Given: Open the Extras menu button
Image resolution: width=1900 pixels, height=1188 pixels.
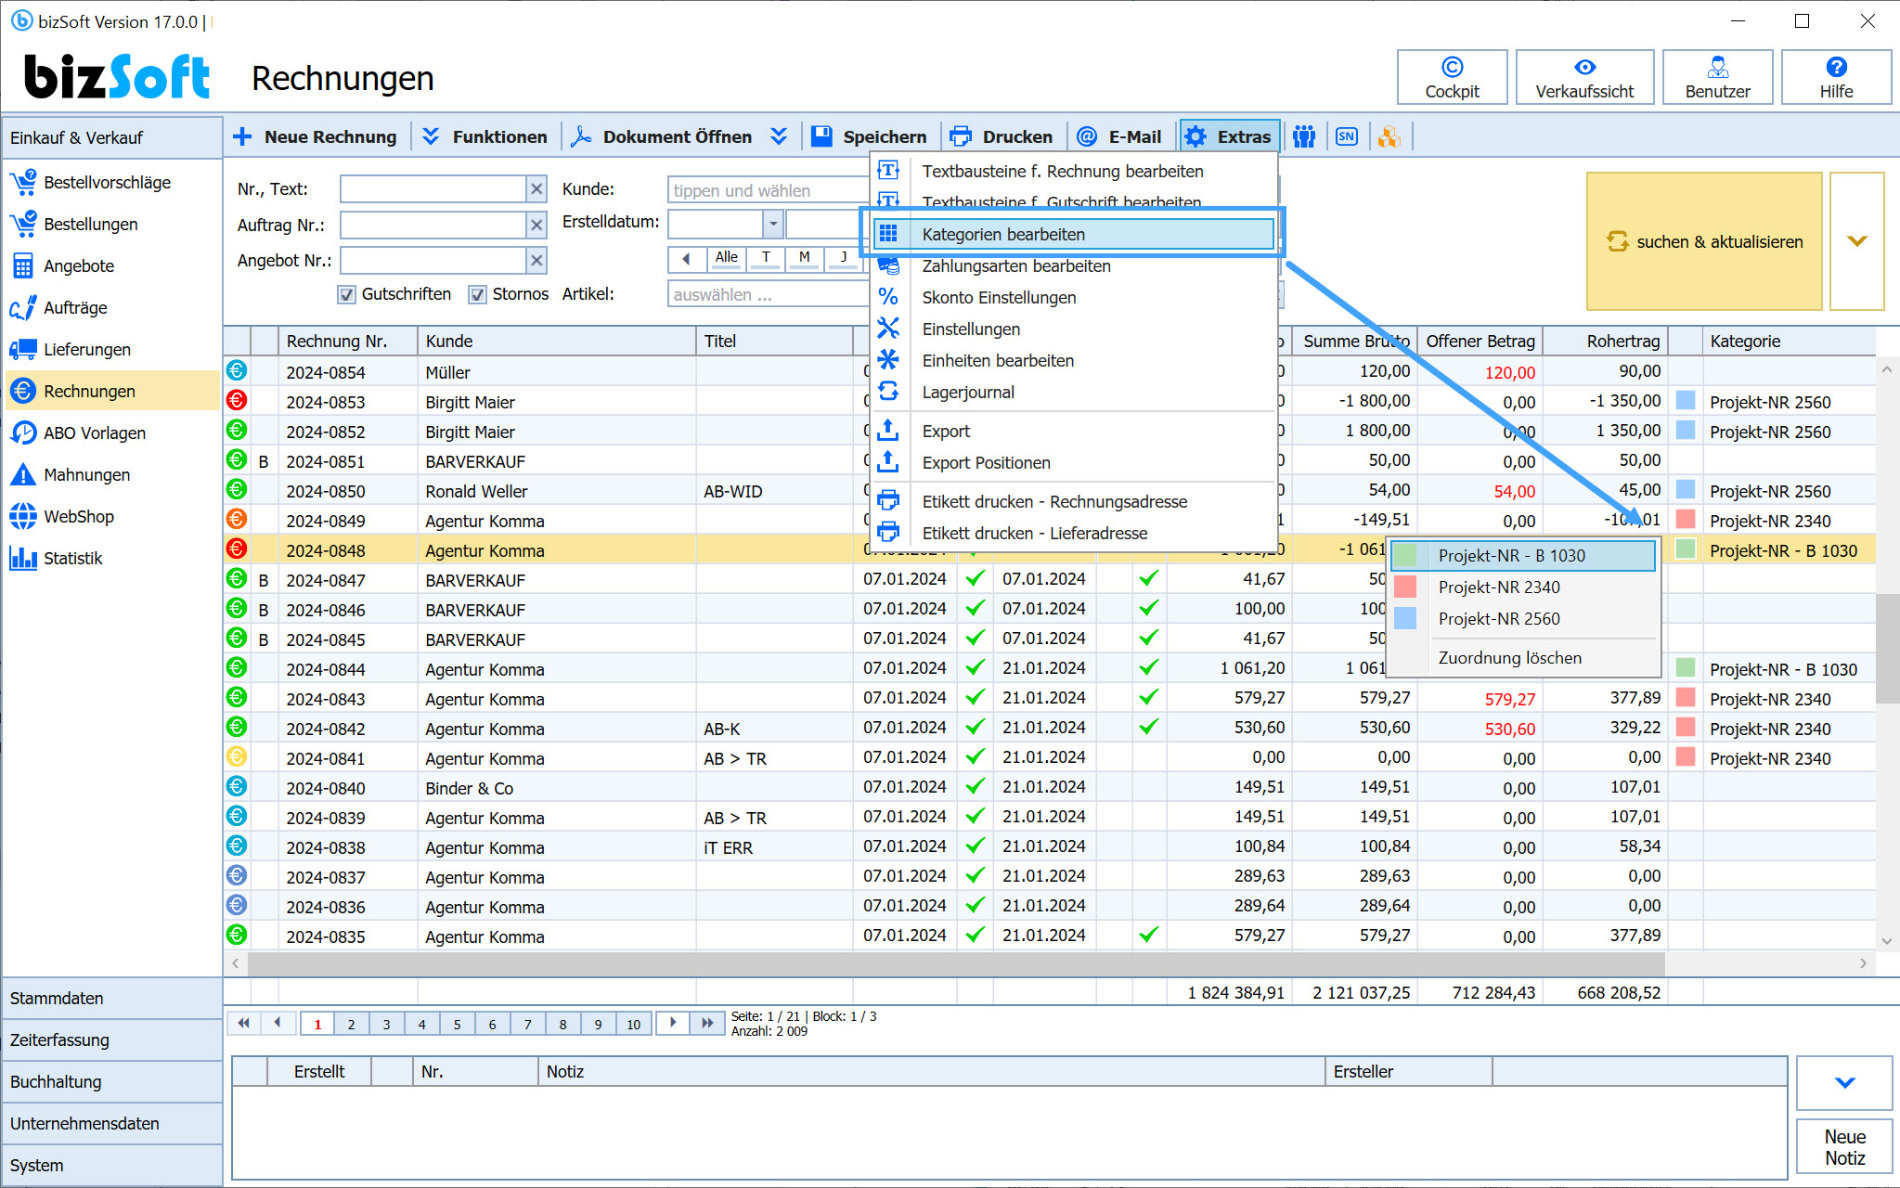Looking at the screenshot, I should click(1229, 137).
